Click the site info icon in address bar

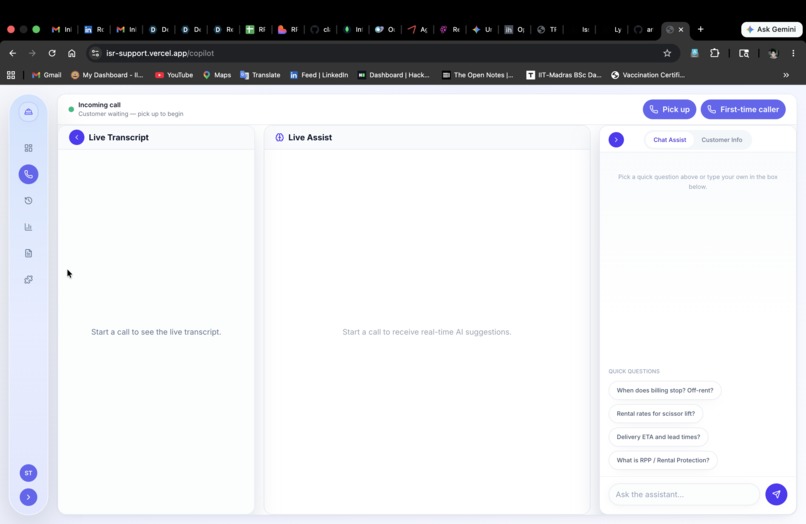95,53
